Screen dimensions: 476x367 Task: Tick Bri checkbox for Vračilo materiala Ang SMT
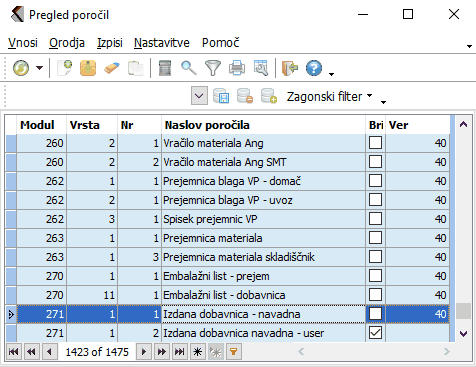click(x=375, y=162)
